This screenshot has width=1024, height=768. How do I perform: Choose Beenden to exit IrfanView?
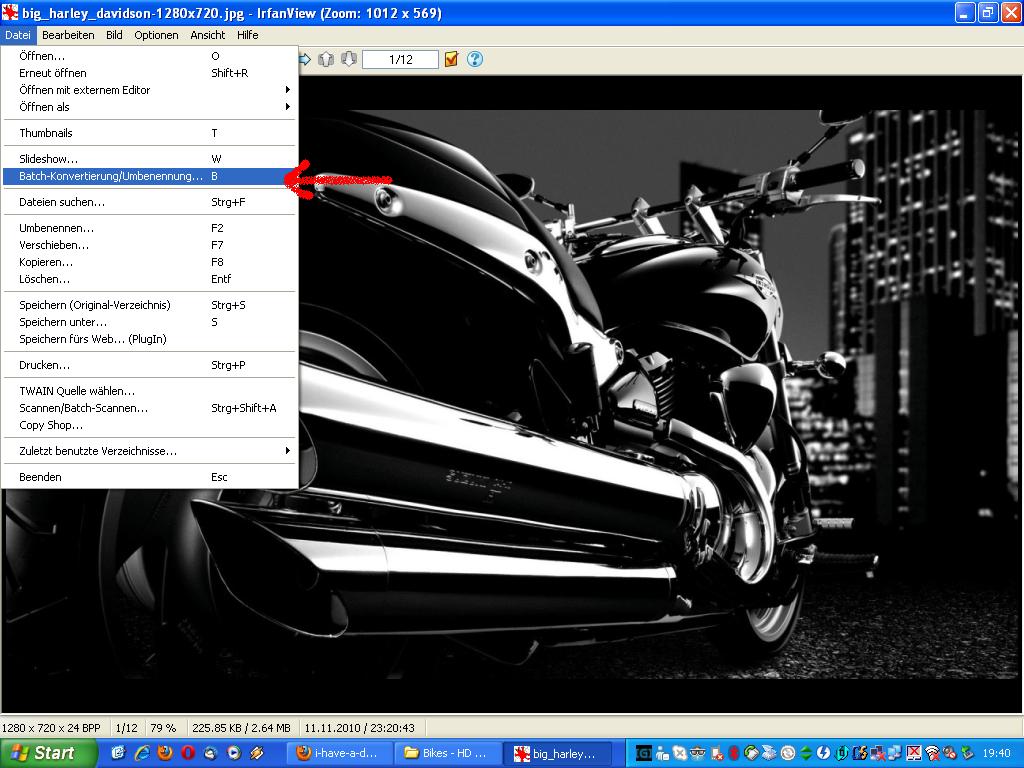coord(150,477)
